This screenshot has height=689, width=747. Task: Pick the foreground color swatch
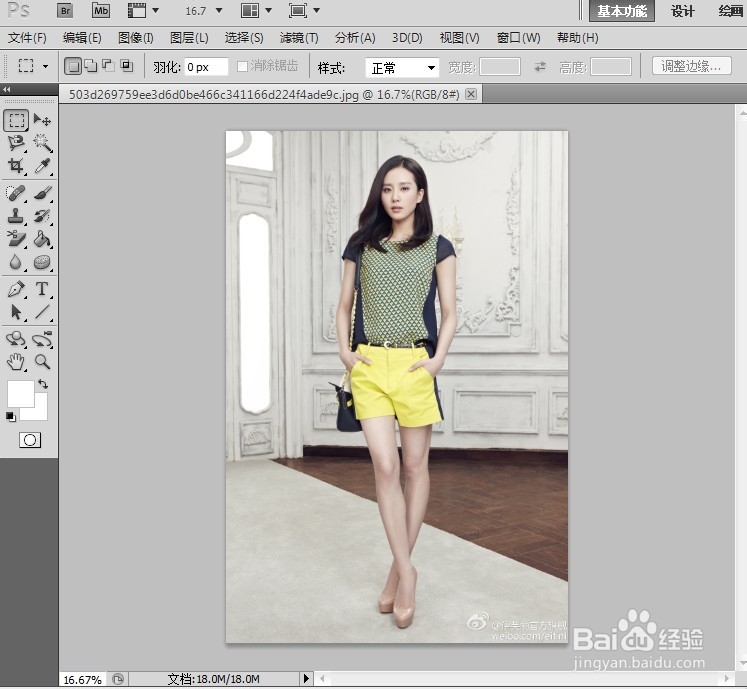[x=20, y=394]
